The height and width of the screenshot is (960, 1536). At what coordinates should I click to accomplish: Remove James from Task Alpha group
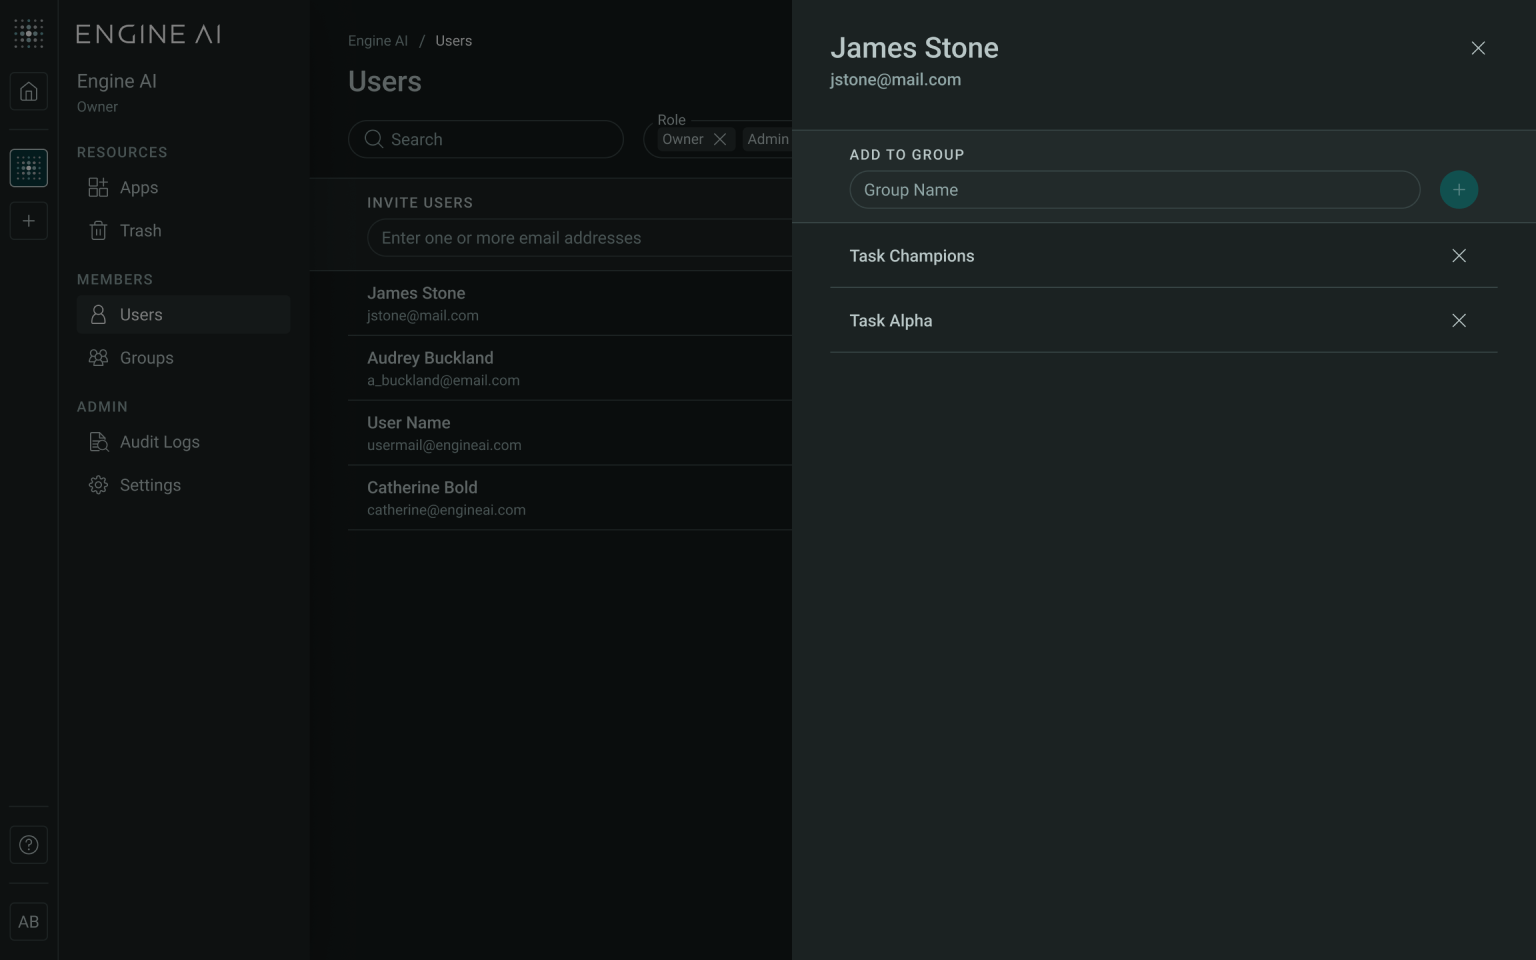(x=1459, y=321)
